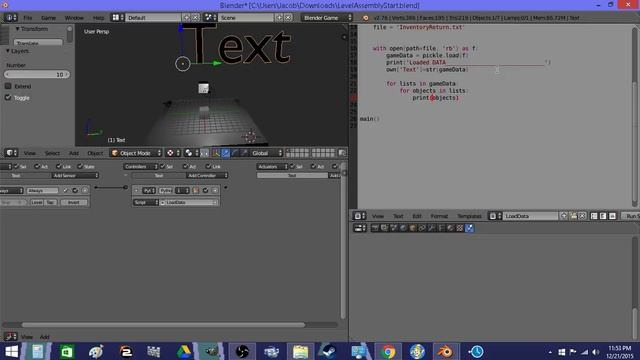Add a new screen layout next to Default
This screenshot has height=360, width=640.
click(x=187, y=18)
